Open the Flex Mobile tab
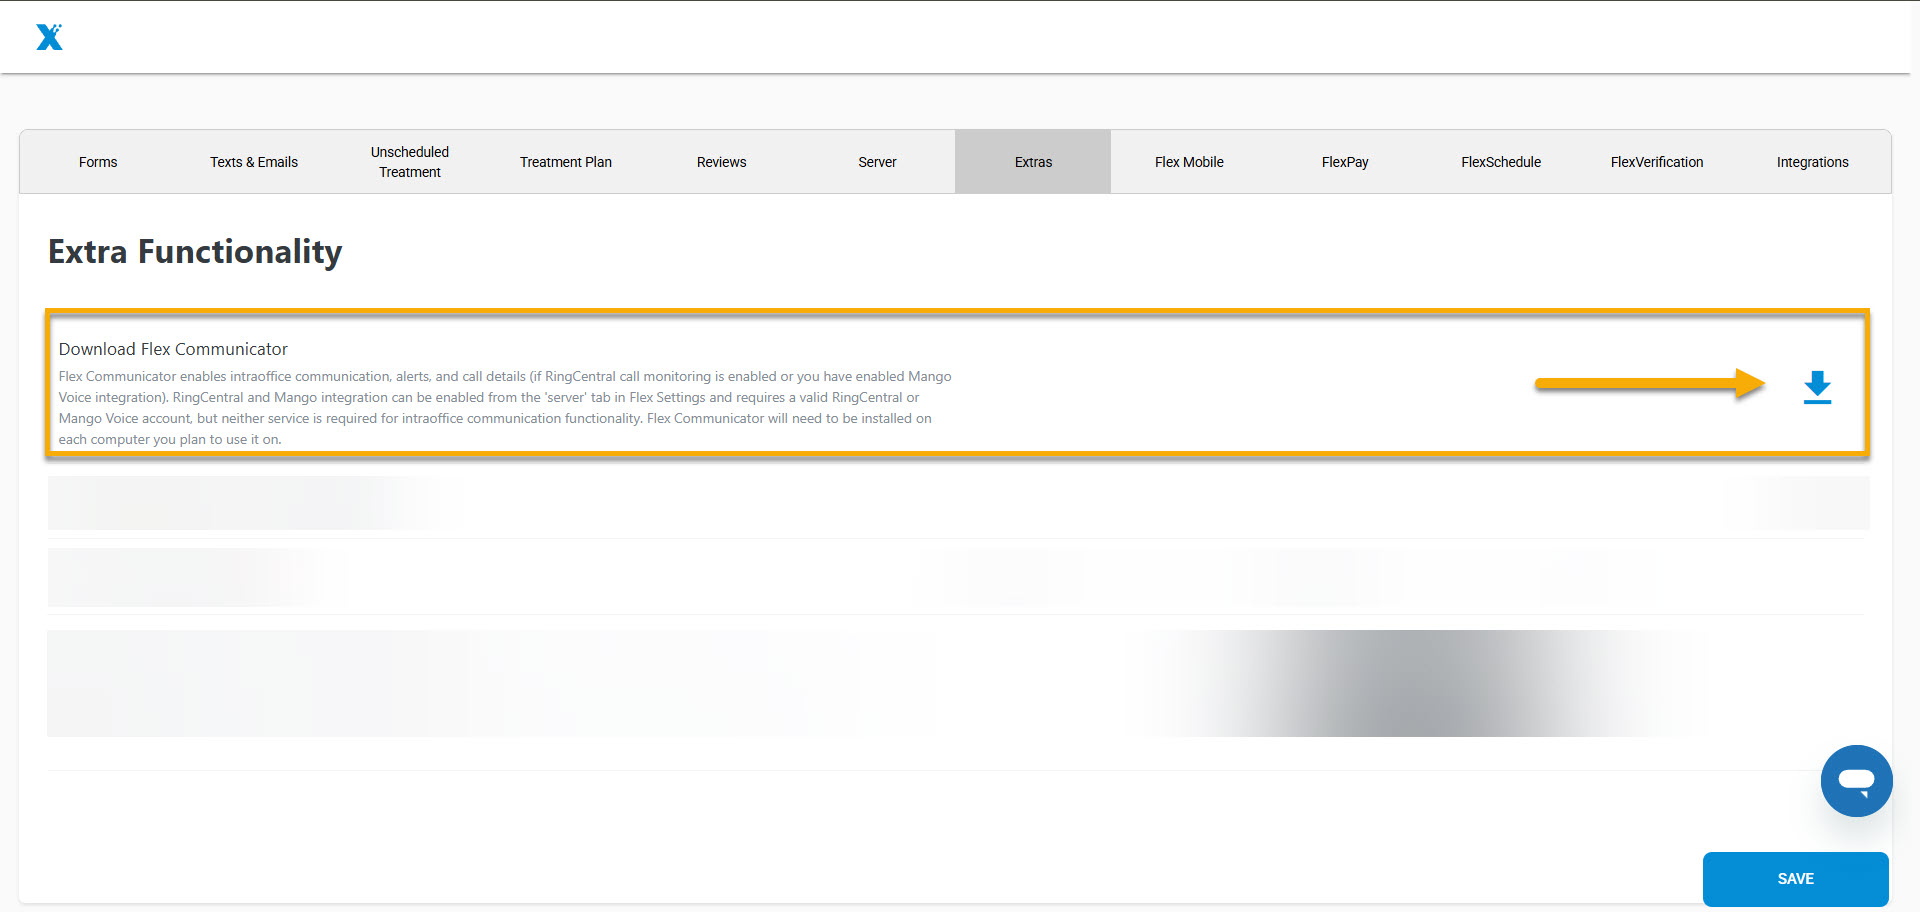 click(1189, 162)
